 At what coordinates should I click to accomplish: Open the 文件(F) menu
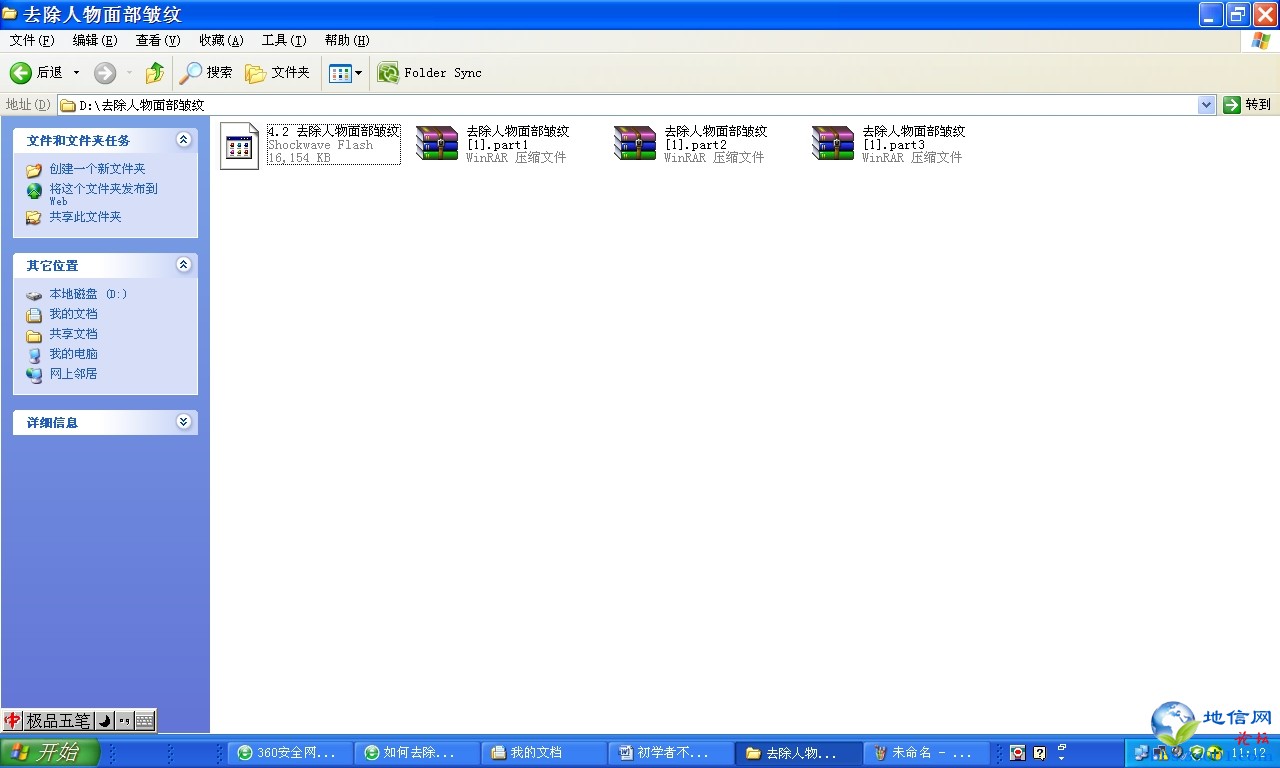click(32, 40)
